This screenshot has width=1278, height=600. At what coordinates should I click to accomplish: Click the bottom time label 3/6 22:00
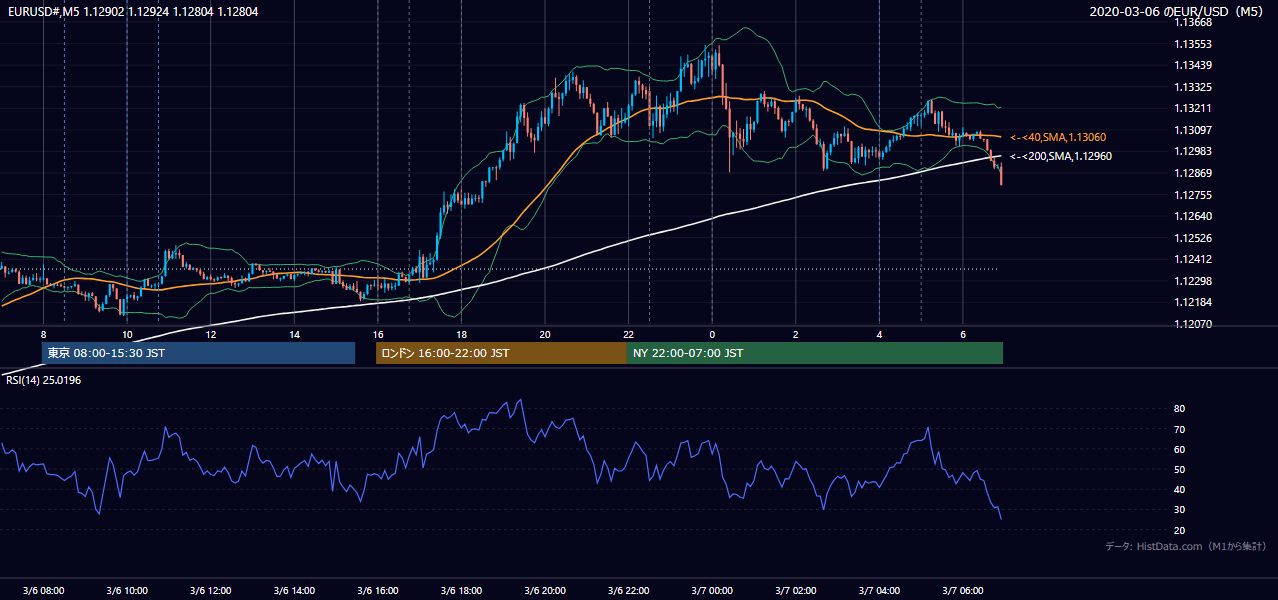click(x=628, y=591)
